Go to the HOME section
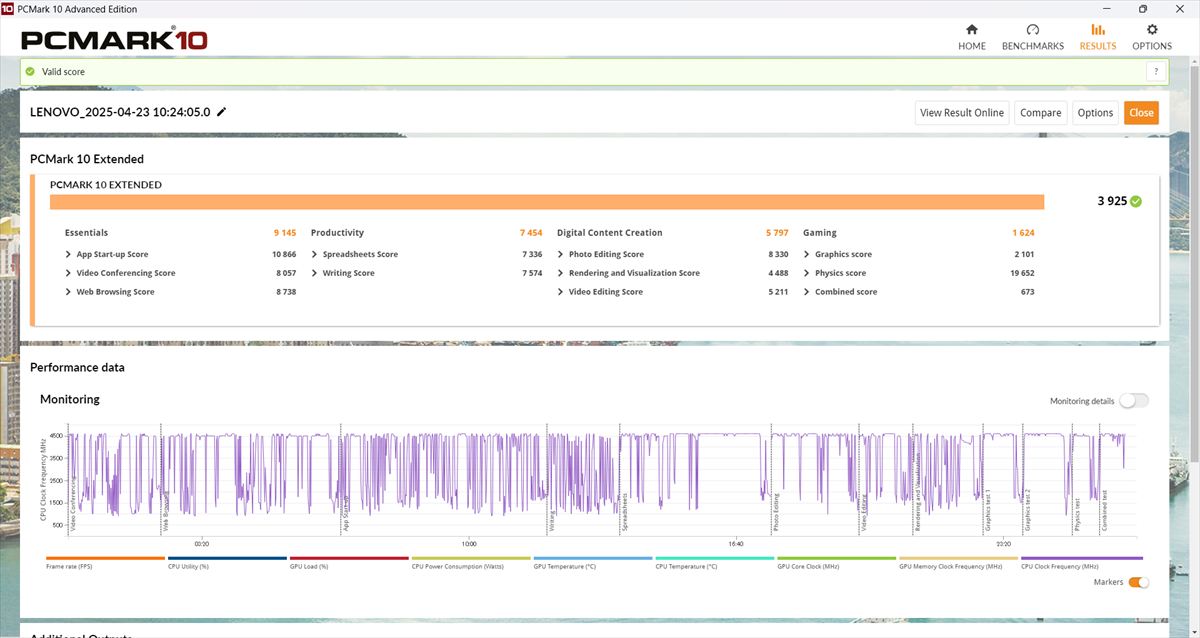 [x=971, y=37]
